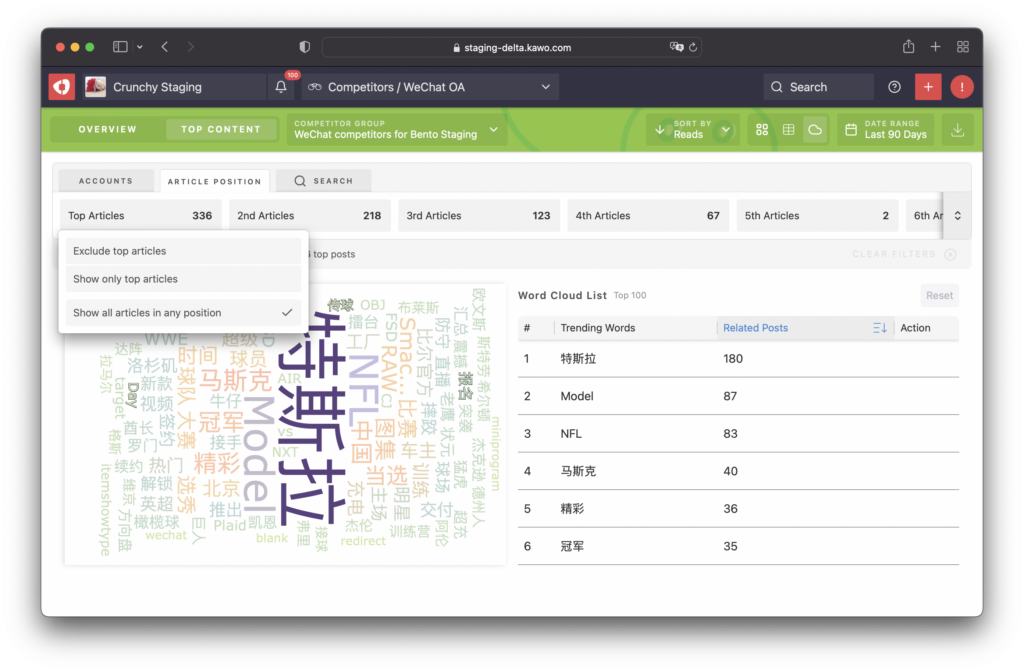1024x671 pixels.
Task: Click the sort direction arrow icon
Action: tap(660, 129)
